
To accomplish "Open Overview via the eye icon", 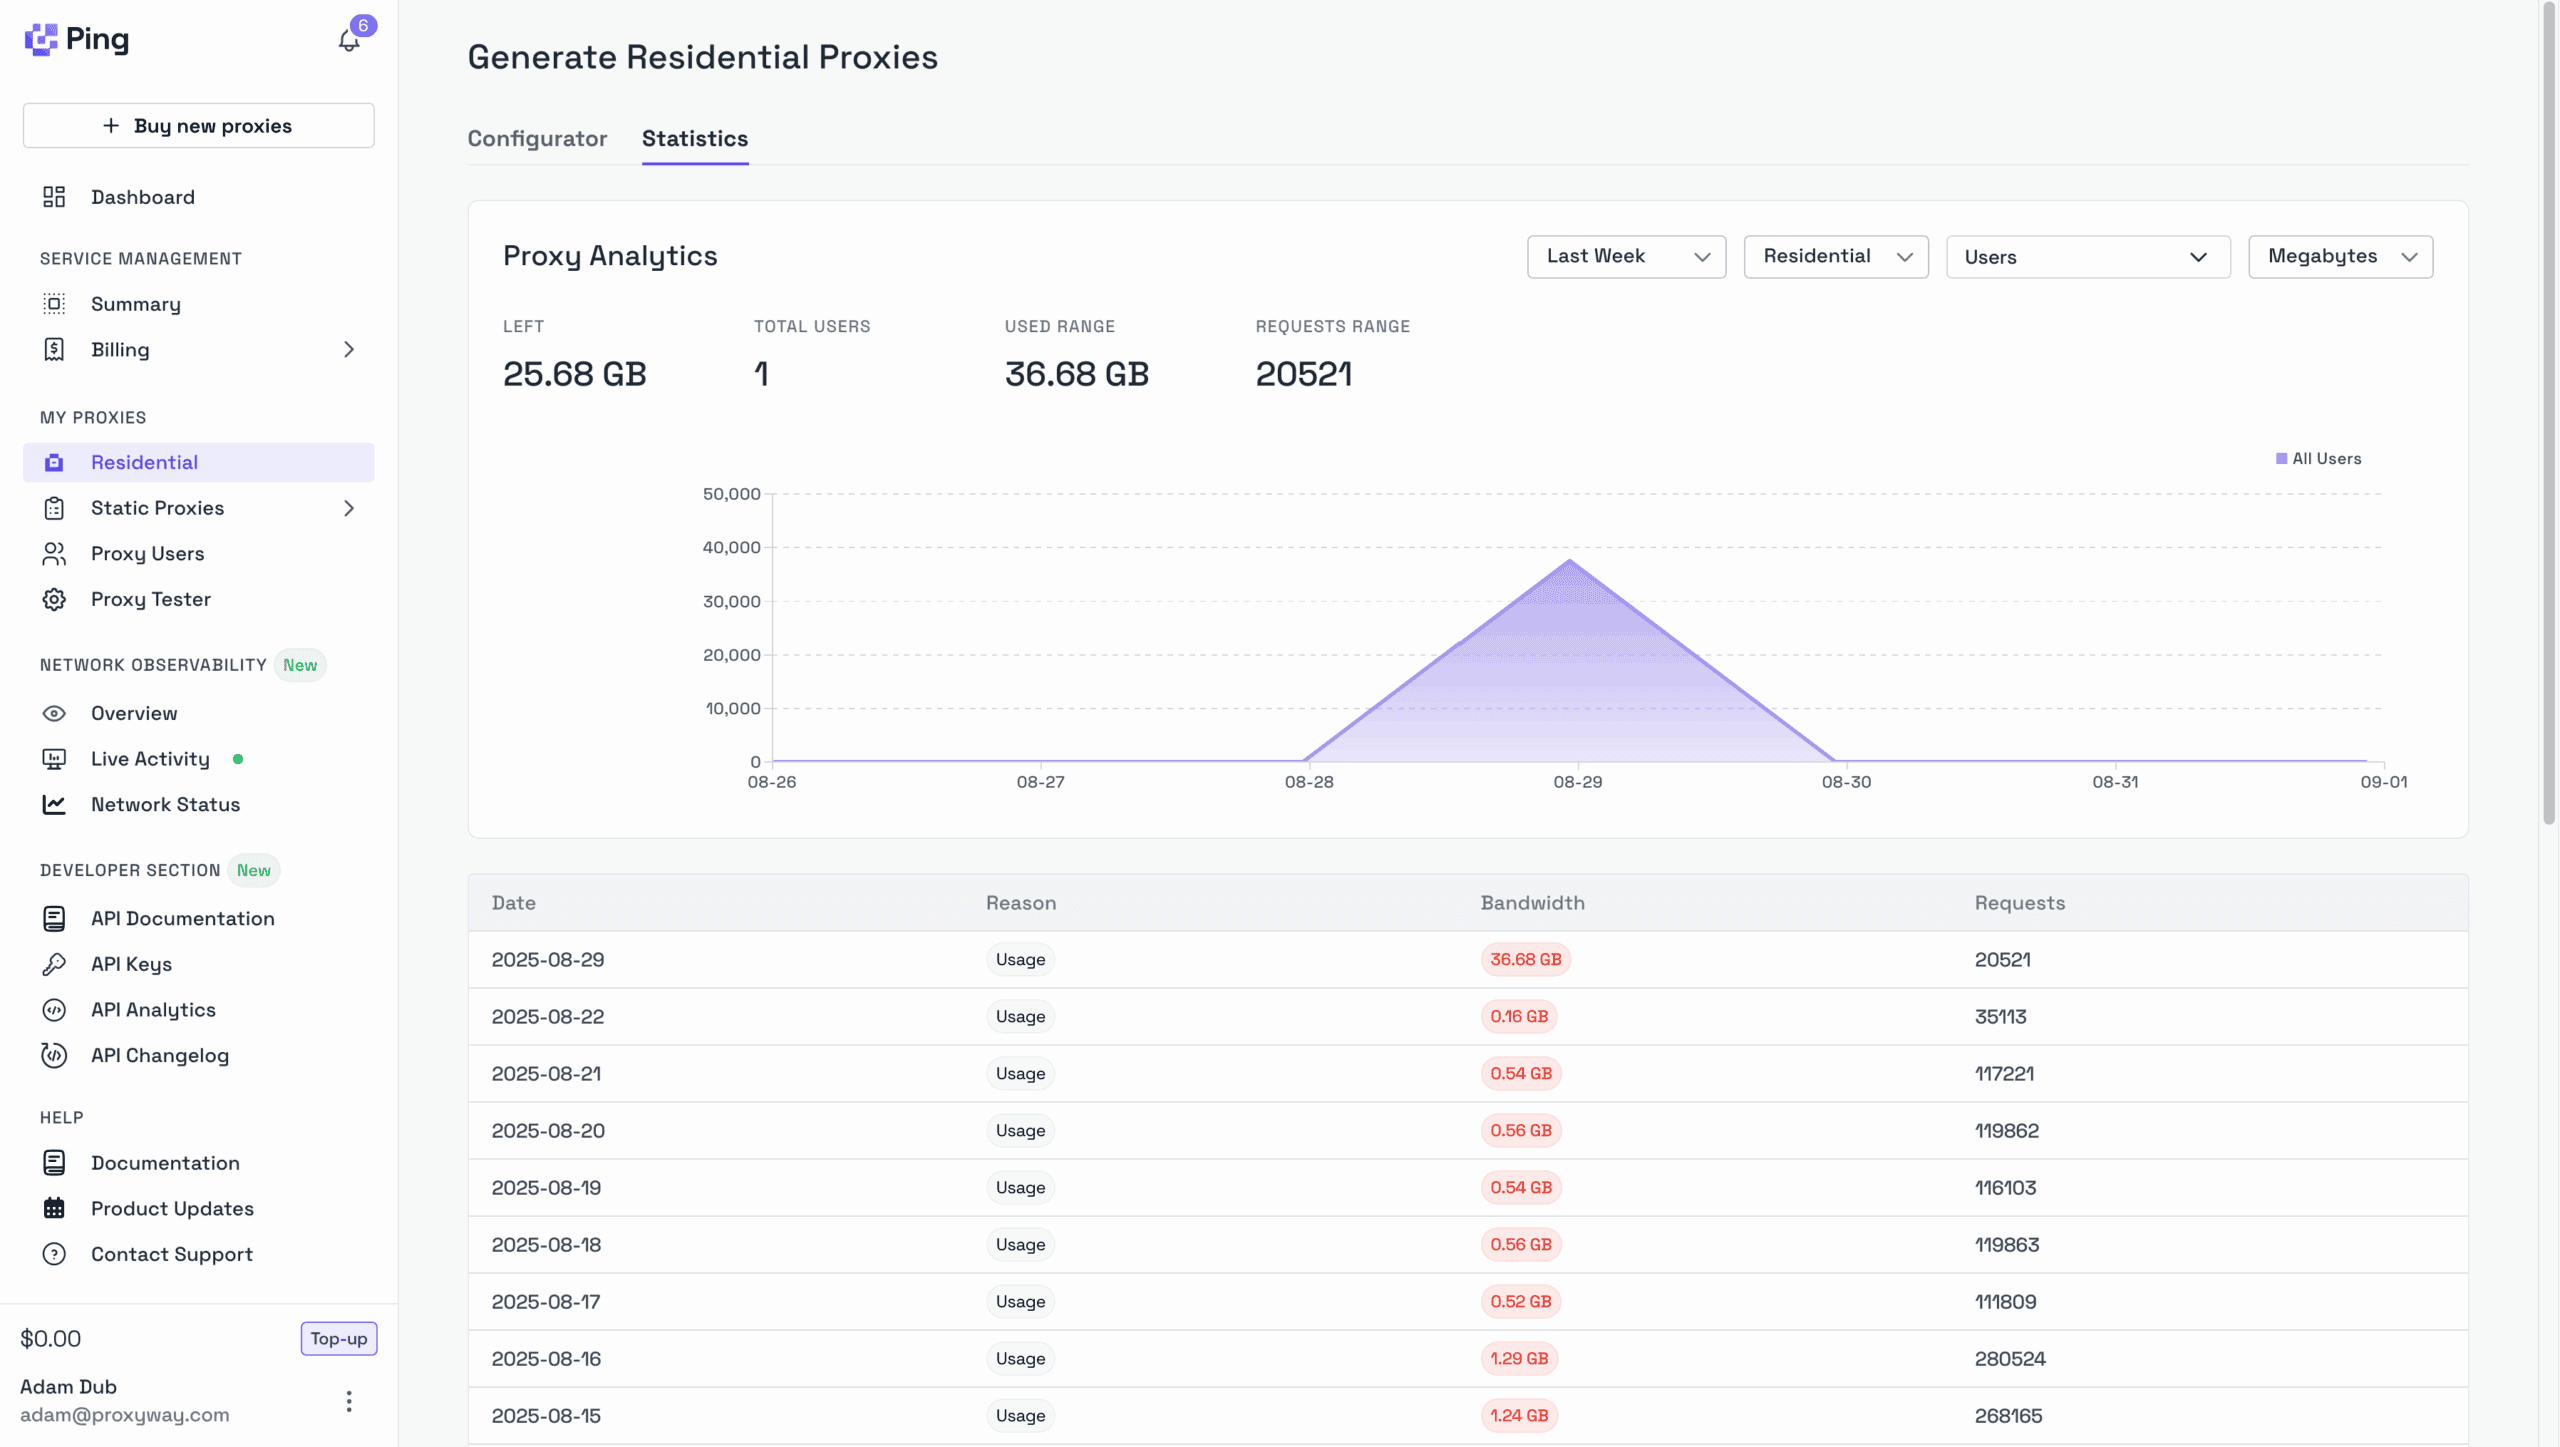I will pyautogui.click(x=54, y=713).
